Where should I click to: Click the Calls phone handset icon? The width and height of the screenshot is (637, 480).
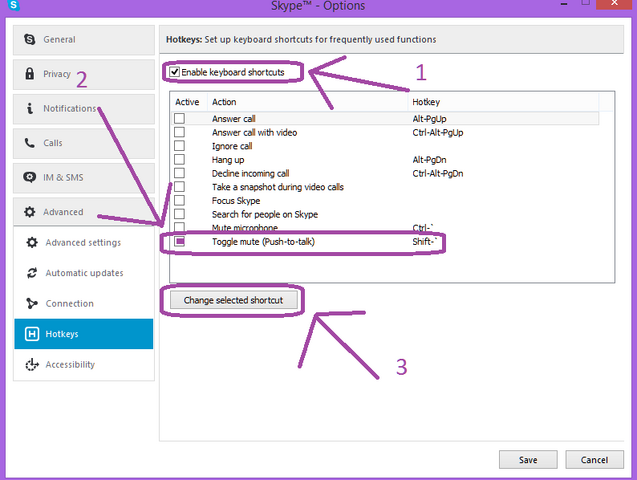click(29, 143)
